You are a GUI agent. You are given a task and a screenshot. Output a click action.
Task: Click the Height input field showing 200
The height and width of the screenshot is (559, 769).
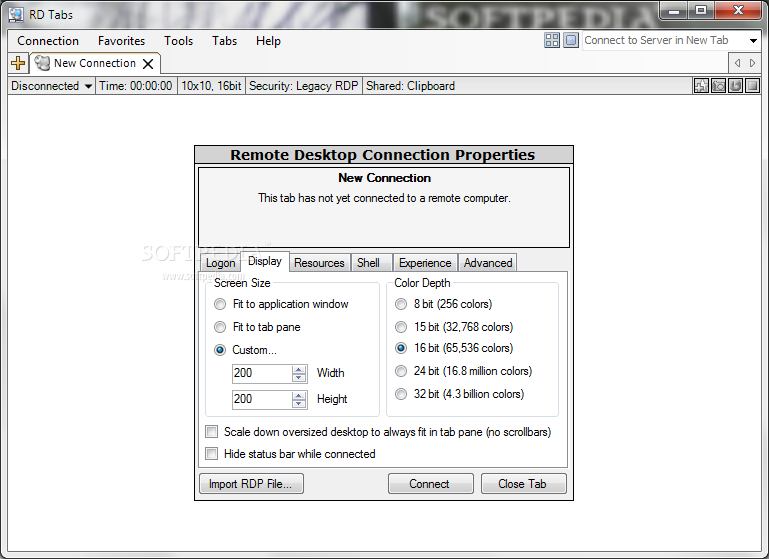pyautogui.click(x=262, y=399)
